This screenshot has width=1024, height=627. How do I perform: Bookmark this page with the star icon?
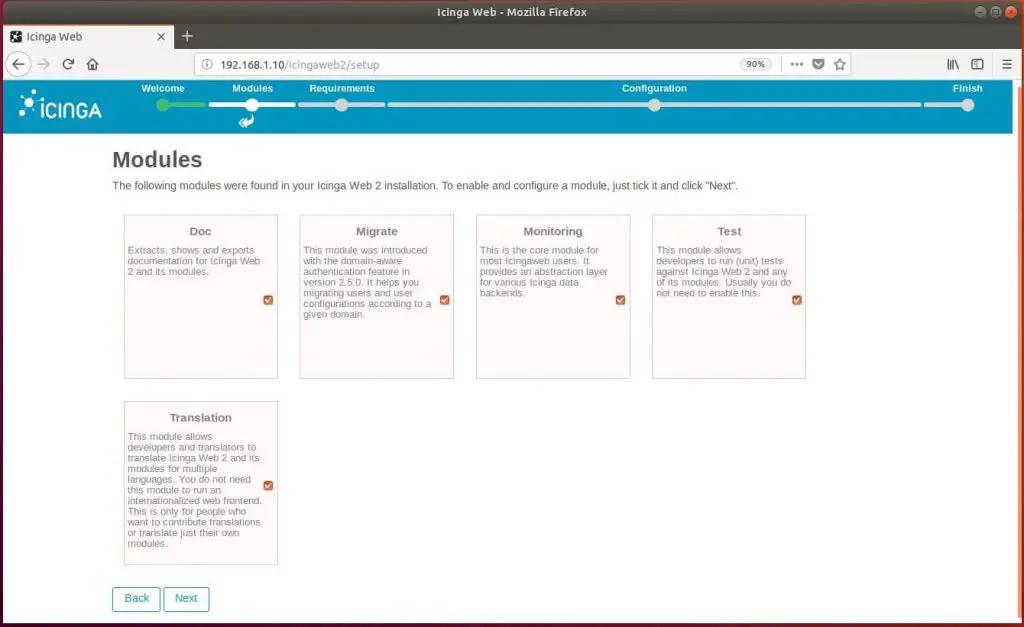pos(840,64)
